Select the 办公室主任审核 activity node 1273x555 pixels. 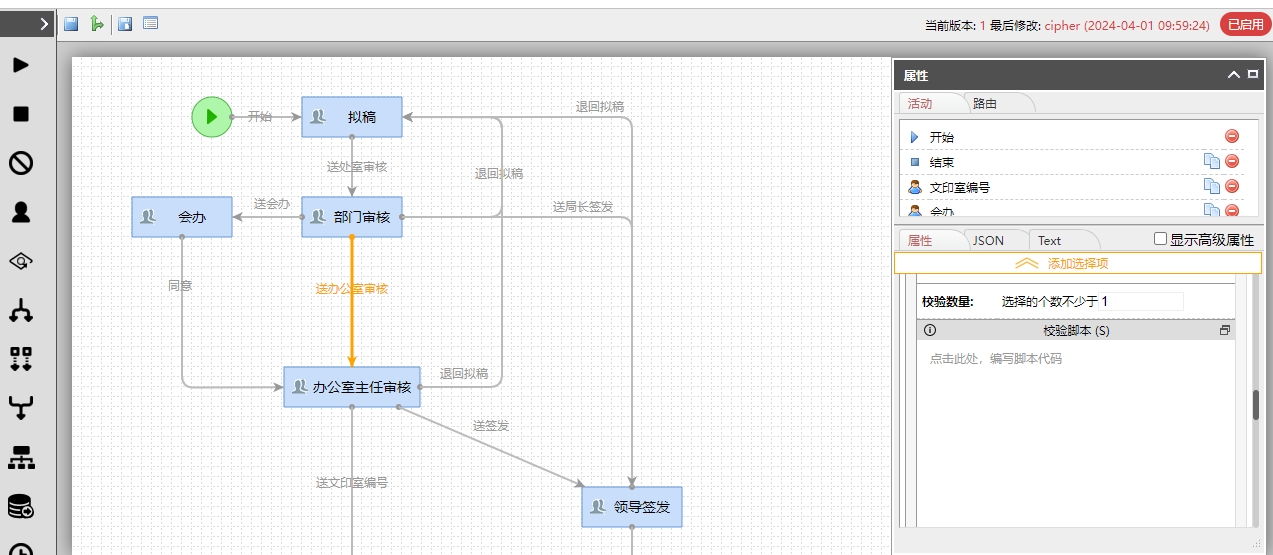click(352, 387)
